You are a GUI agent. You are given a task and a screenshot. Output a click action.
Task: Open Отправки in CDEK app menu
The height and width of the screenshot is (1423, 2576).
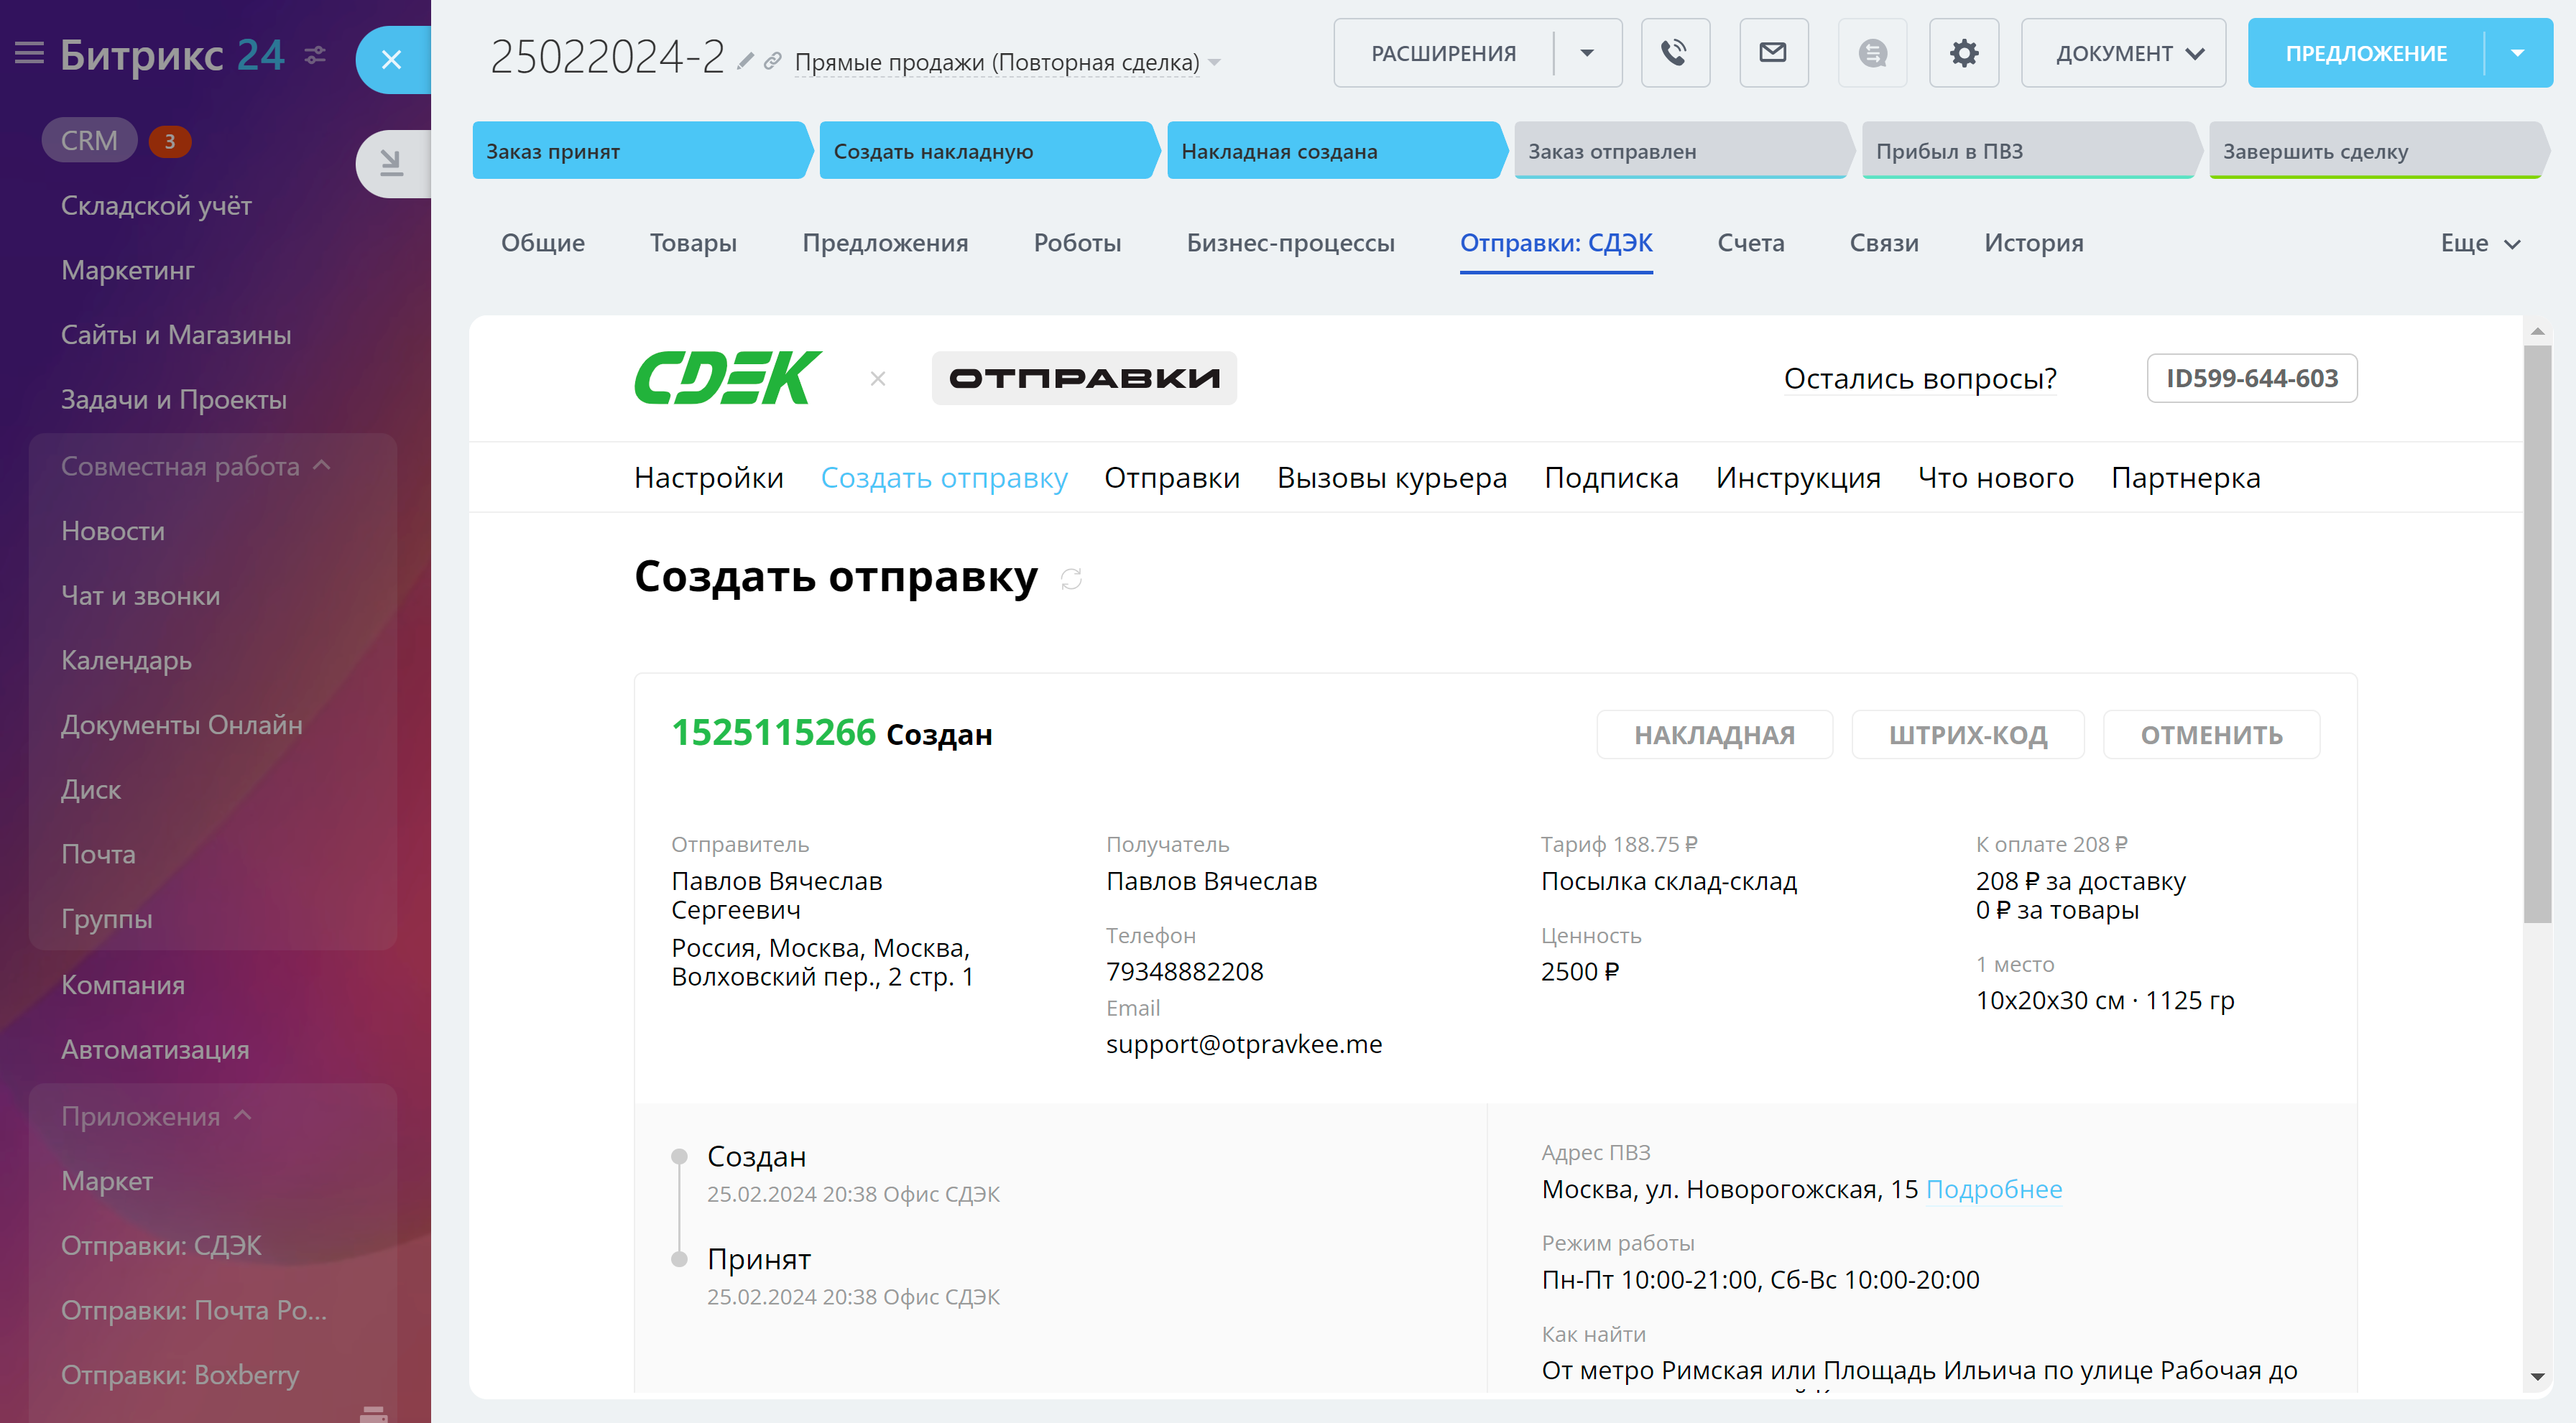(x=1172, y=478)
